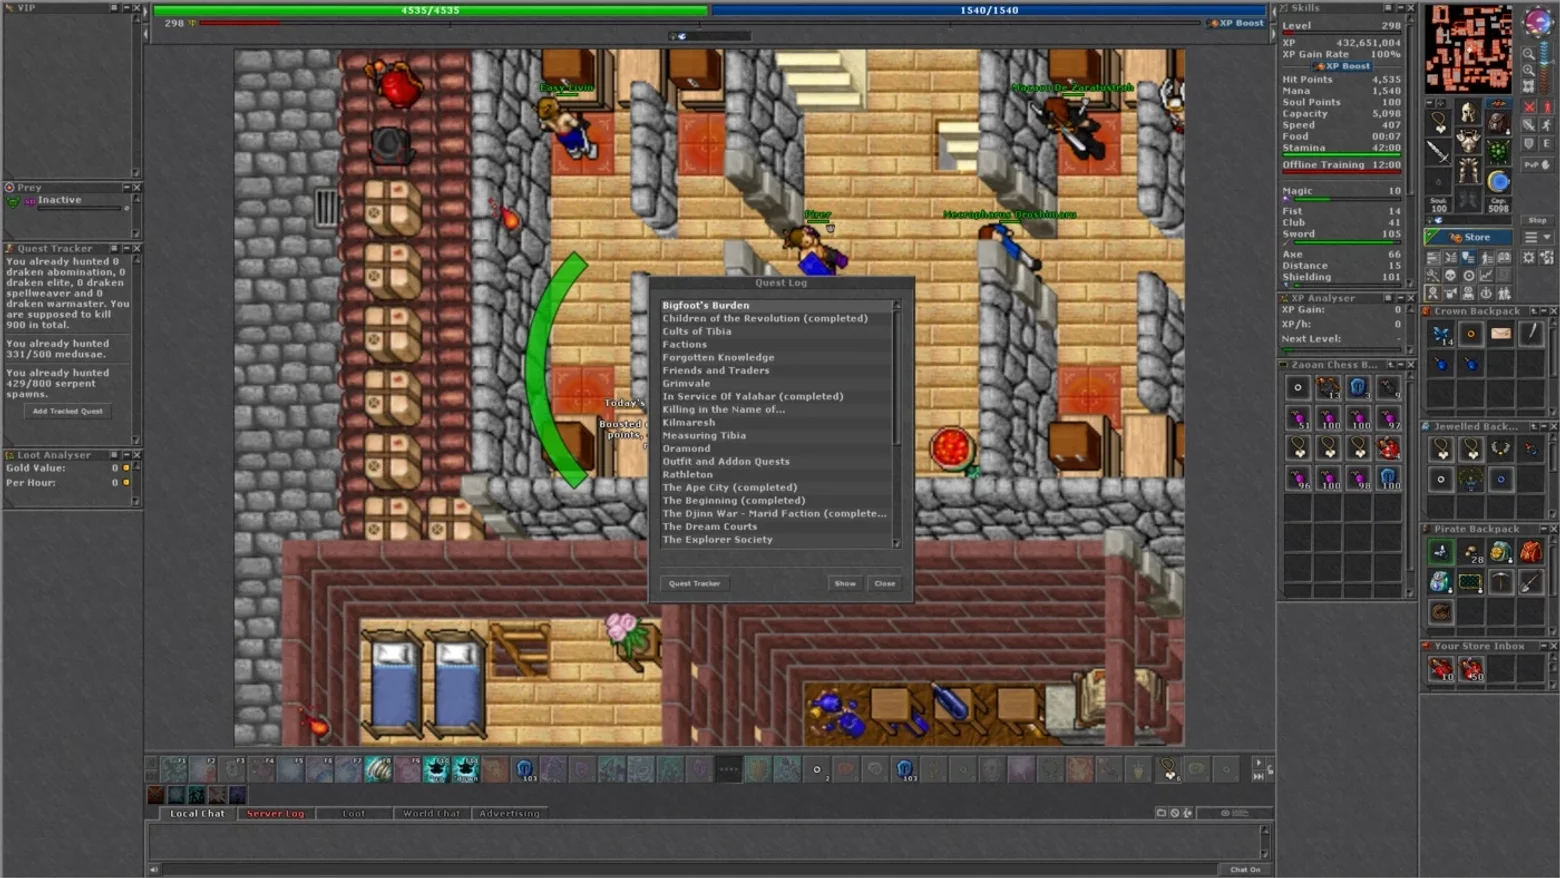
Task: Collapse the Skills panel
Action: tap(1399, 8)
